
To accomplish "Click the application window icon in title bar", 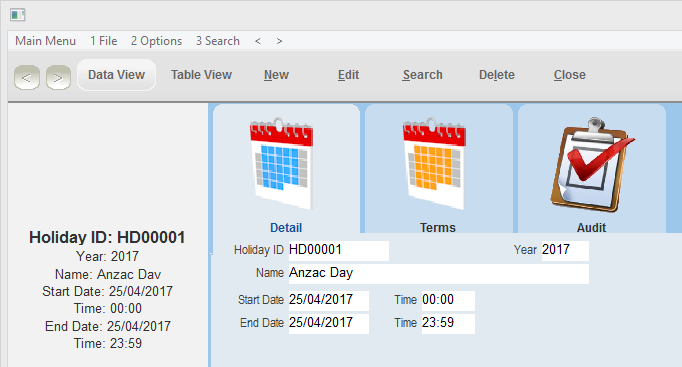I will tap(18, 15).
